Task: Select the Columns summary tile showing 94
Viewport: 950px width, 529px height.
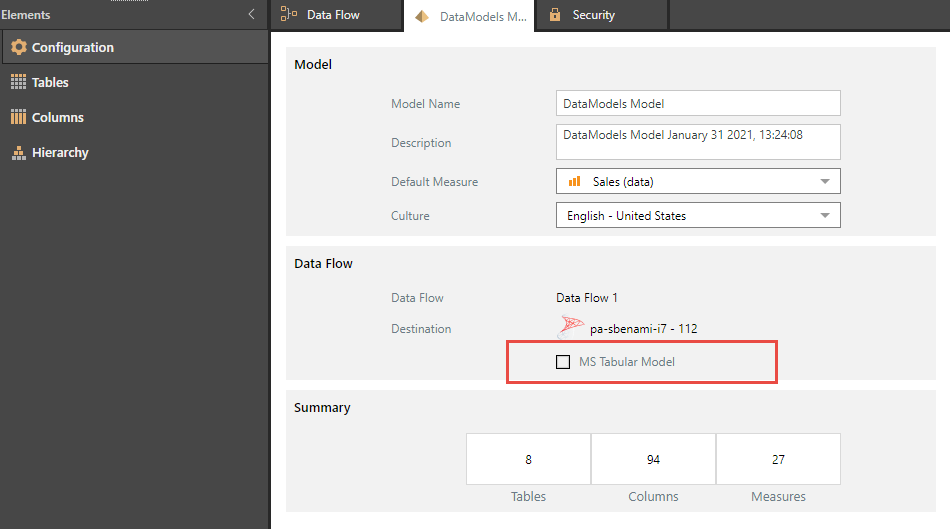Action: (x=653, y=459)
